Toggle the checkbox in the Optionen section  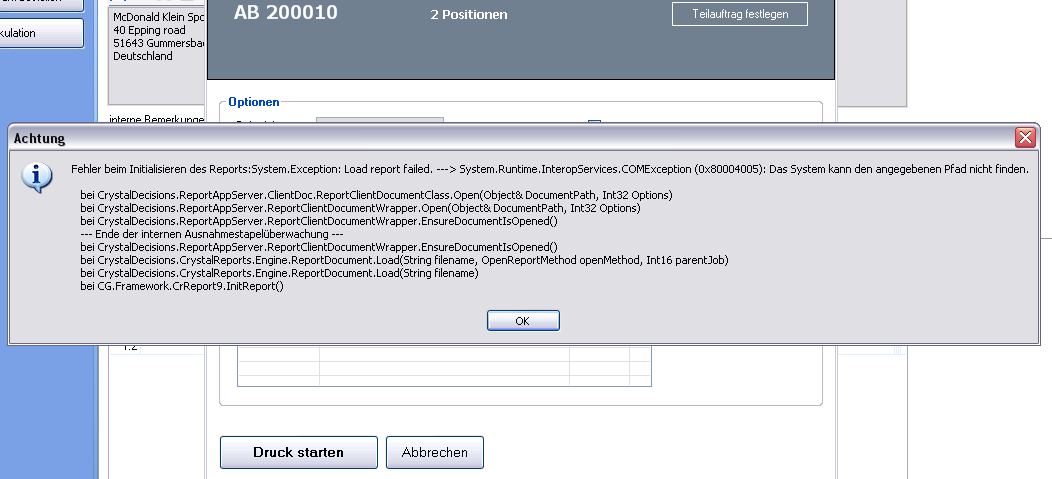pyautogui.click(x=594, y=122)
